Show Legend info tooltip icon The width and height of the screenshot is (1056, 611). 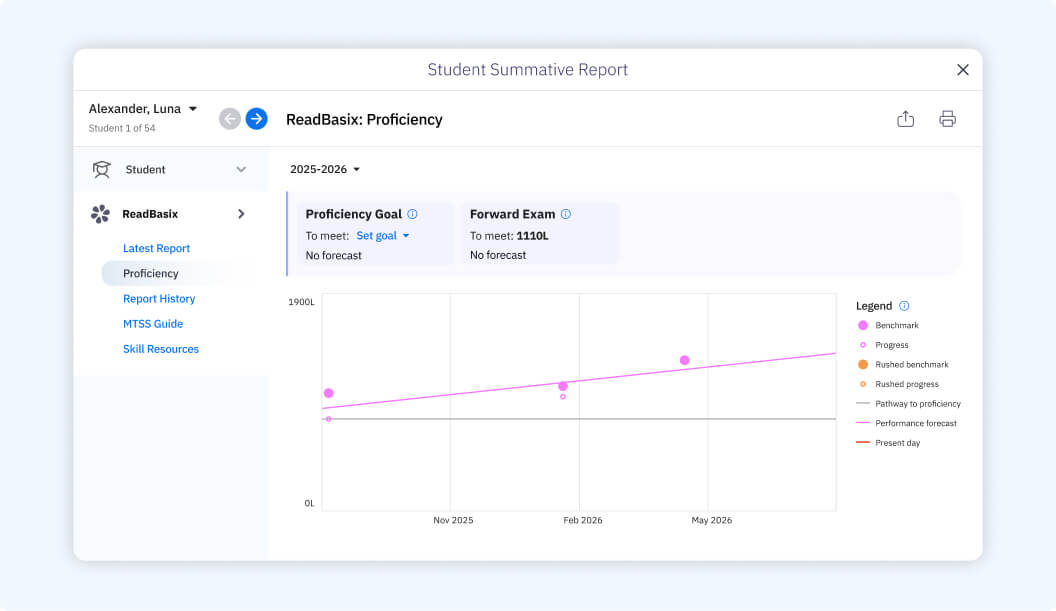click(x=904, y=306)
